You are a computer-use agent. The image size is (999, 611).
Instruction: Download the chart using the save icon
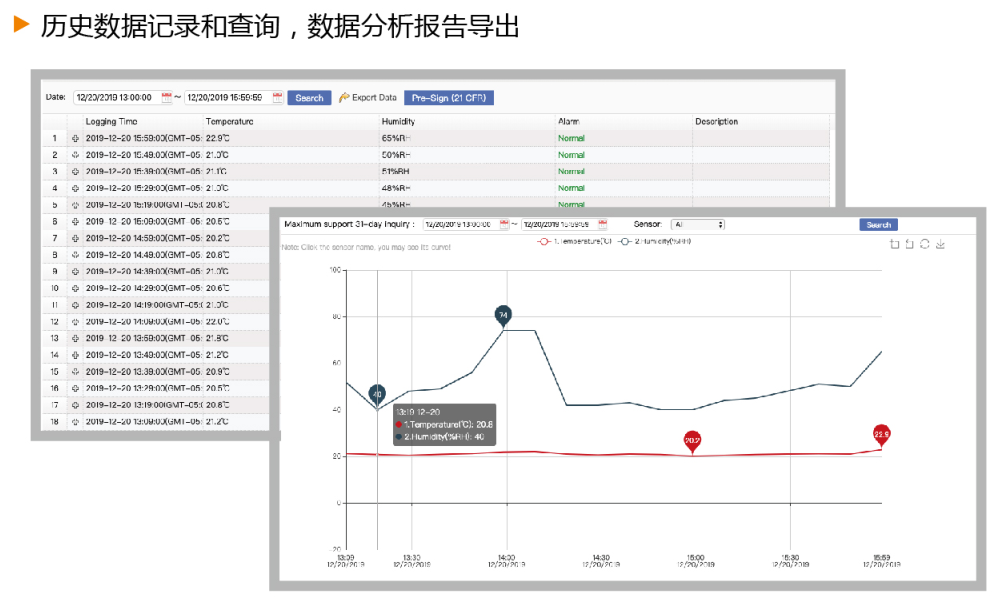(940, 244)
